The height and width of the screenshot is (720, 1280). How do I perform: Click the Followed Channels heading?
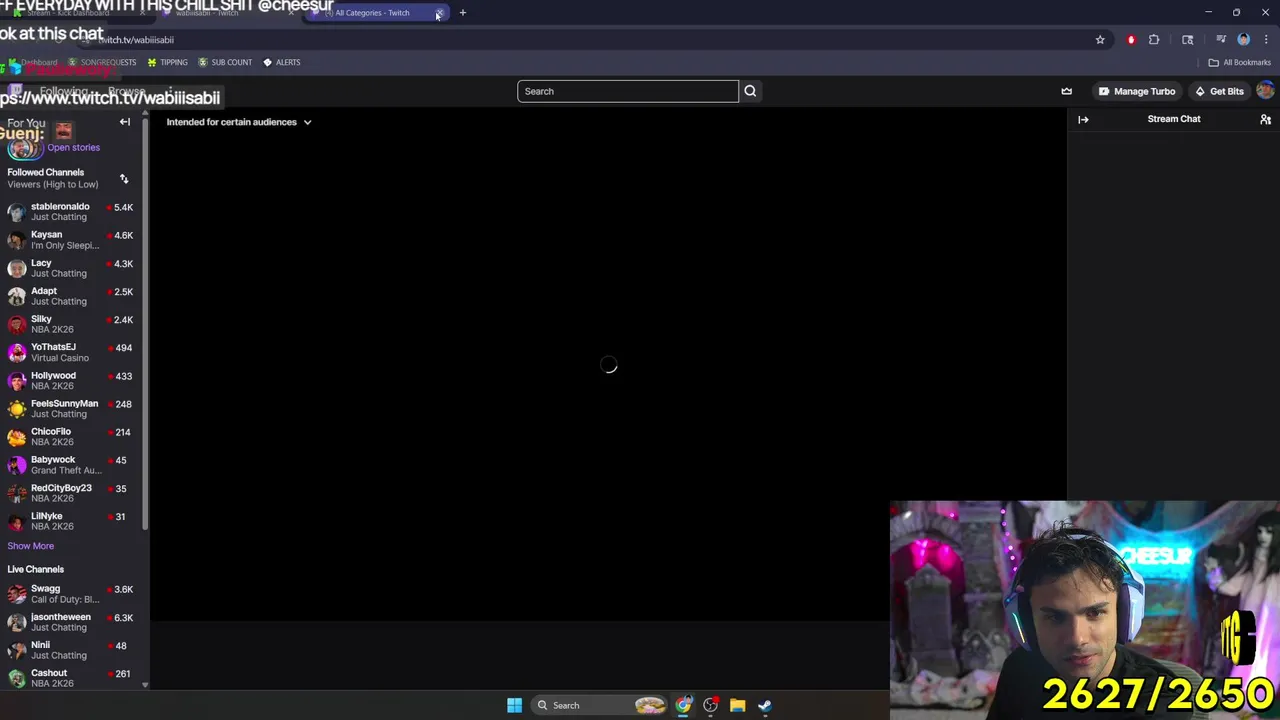click(46, 172)
